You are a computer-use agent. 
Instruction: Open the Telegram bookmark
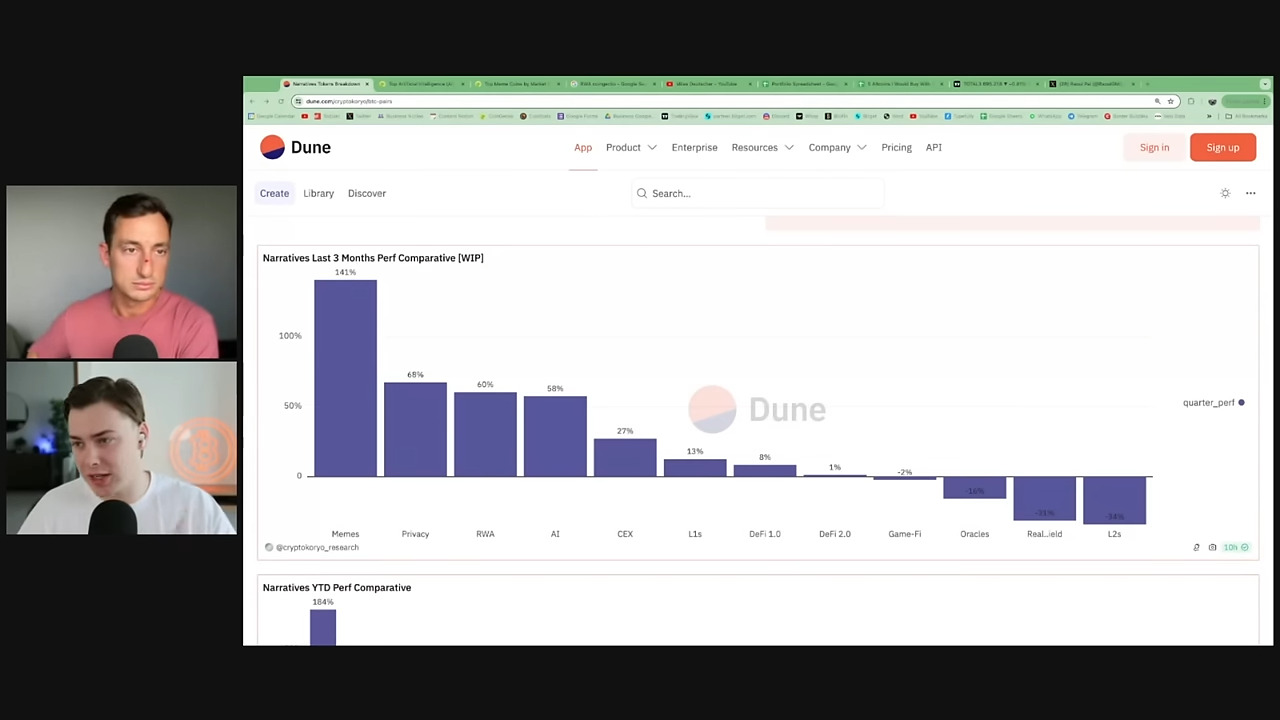tap(1085, 116)
